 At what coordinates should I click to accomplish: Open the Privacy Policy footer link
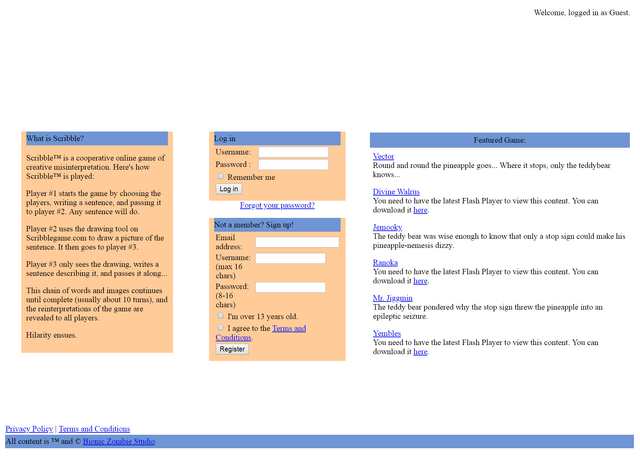pos(29,429)
